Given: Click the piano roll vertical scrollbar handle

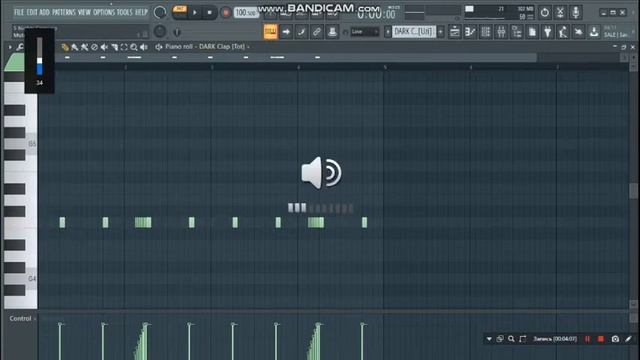Looking at the screenshot, I should 633,191.
